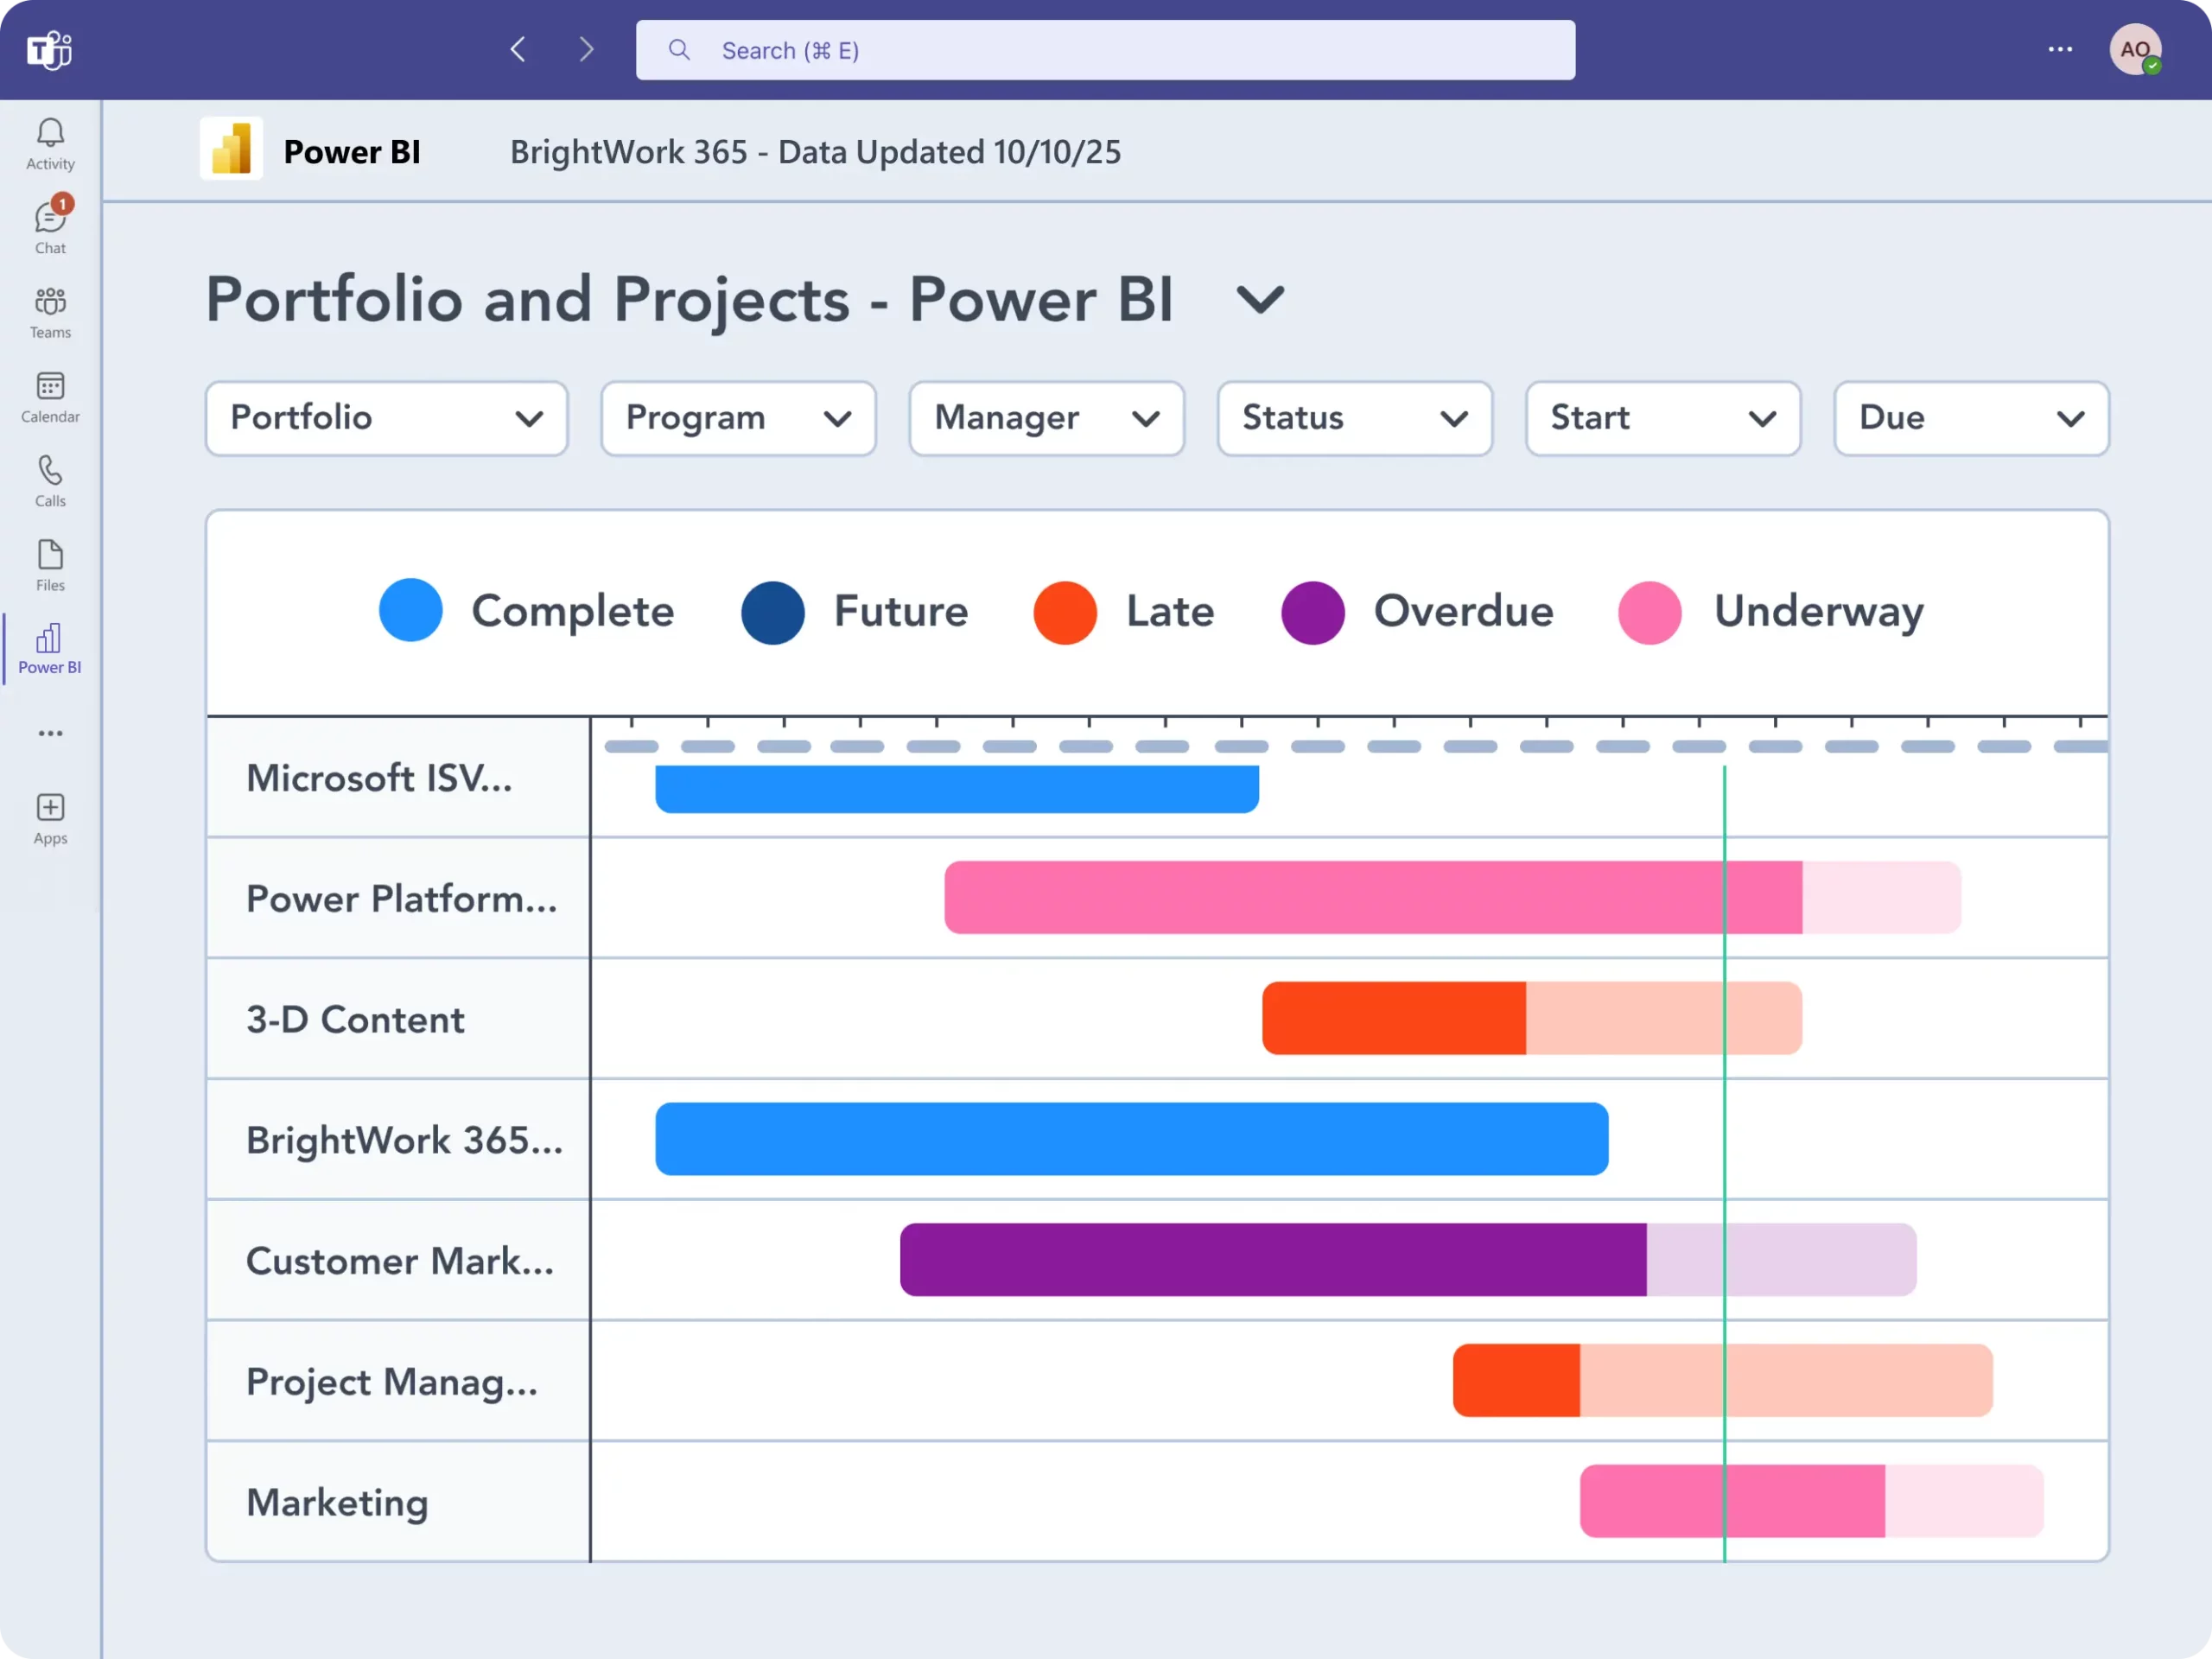
Task: Go to Teams in sidebar
Action: [x=50, y=312]
